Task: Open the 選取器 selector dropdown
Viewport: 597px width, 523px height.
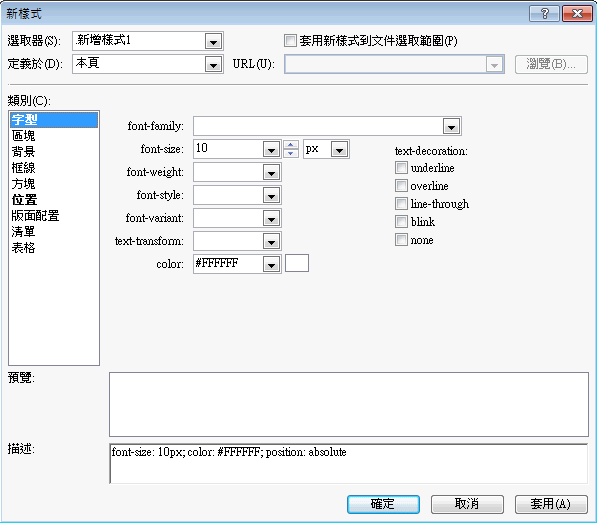Action: [x=213, y=41]
